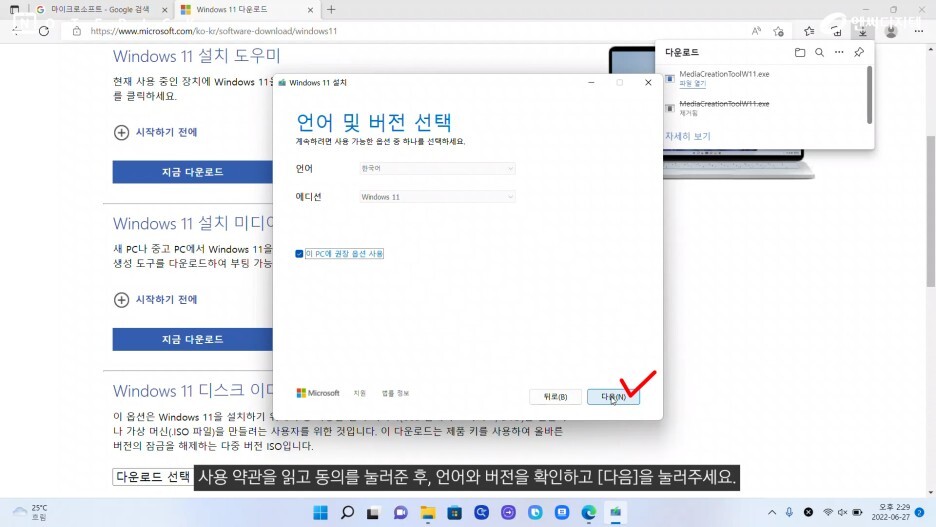This screenshot has height=527, width=936.
Task: Open the battery tray icon
Action: [857, 512]
